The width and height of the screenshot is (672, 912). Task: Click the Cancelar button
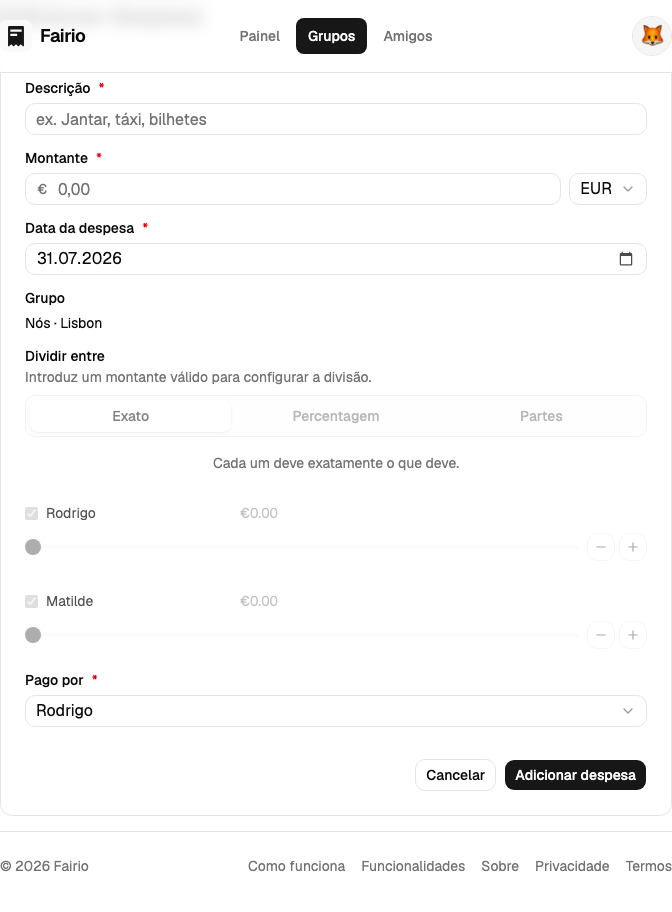[455, 775]
